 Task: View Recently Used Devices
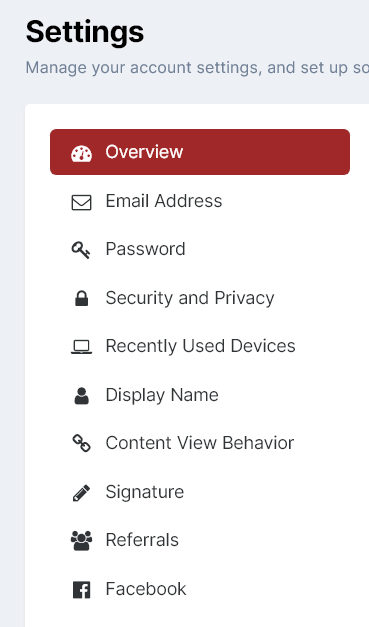200,346
